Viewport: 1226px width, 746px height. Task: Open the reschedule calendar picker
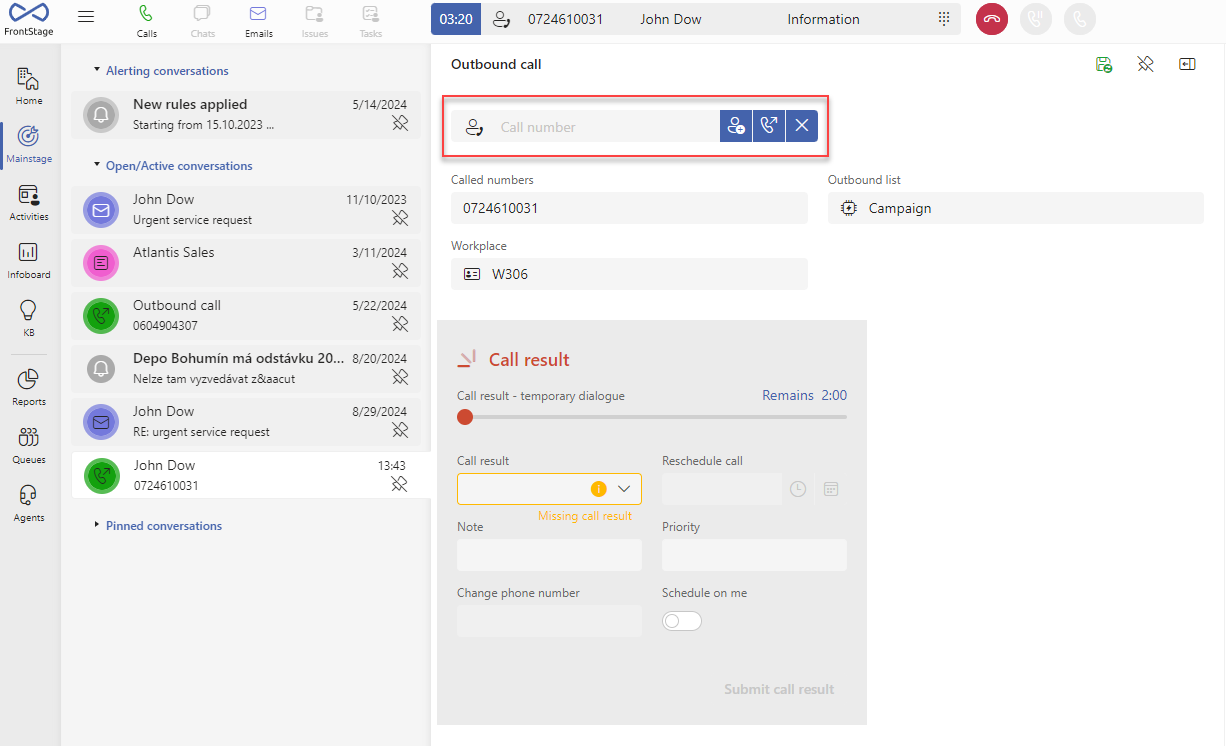pyautogui.click(x=831, y=489)
